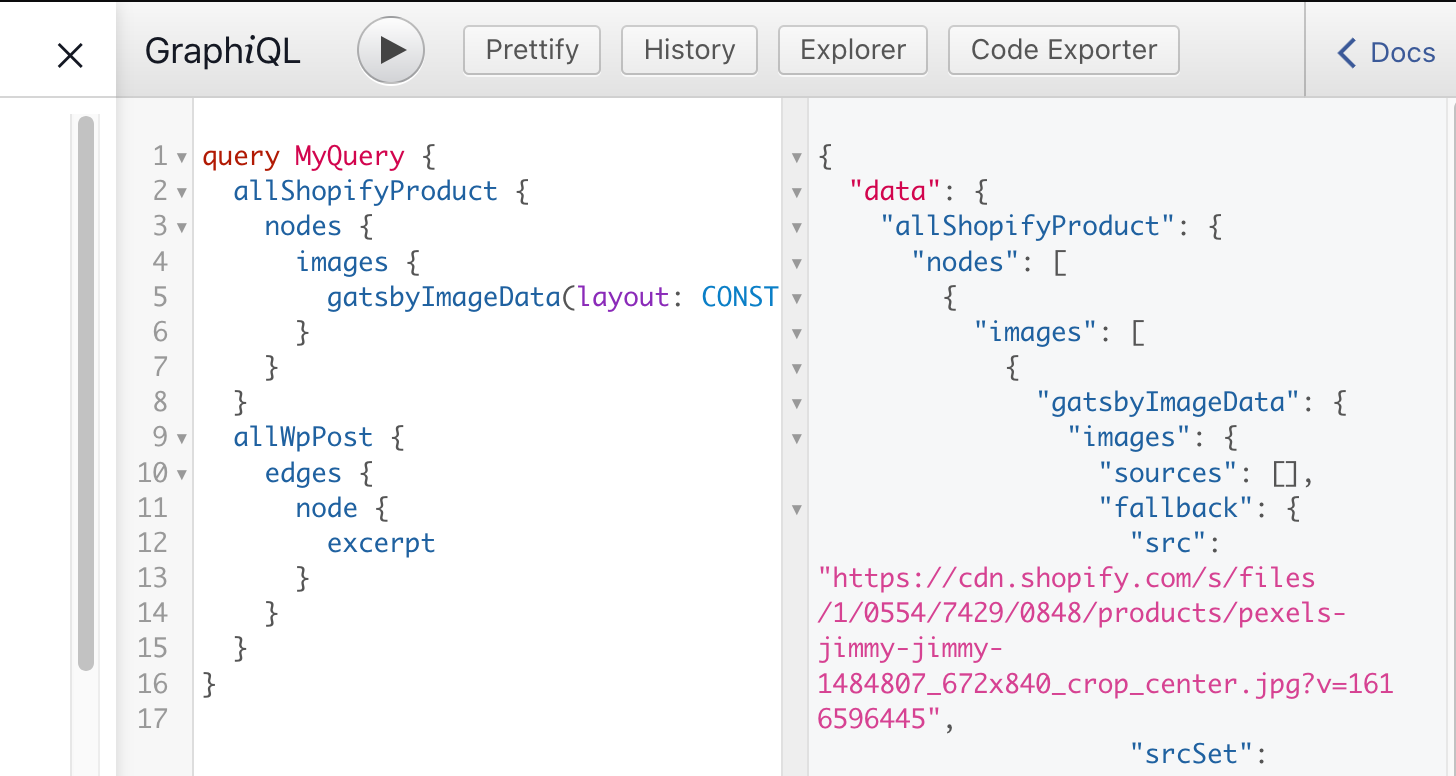Click the allWpPost field in the editor
Screen dimensions: 1456x776
(x=303, y=437)
